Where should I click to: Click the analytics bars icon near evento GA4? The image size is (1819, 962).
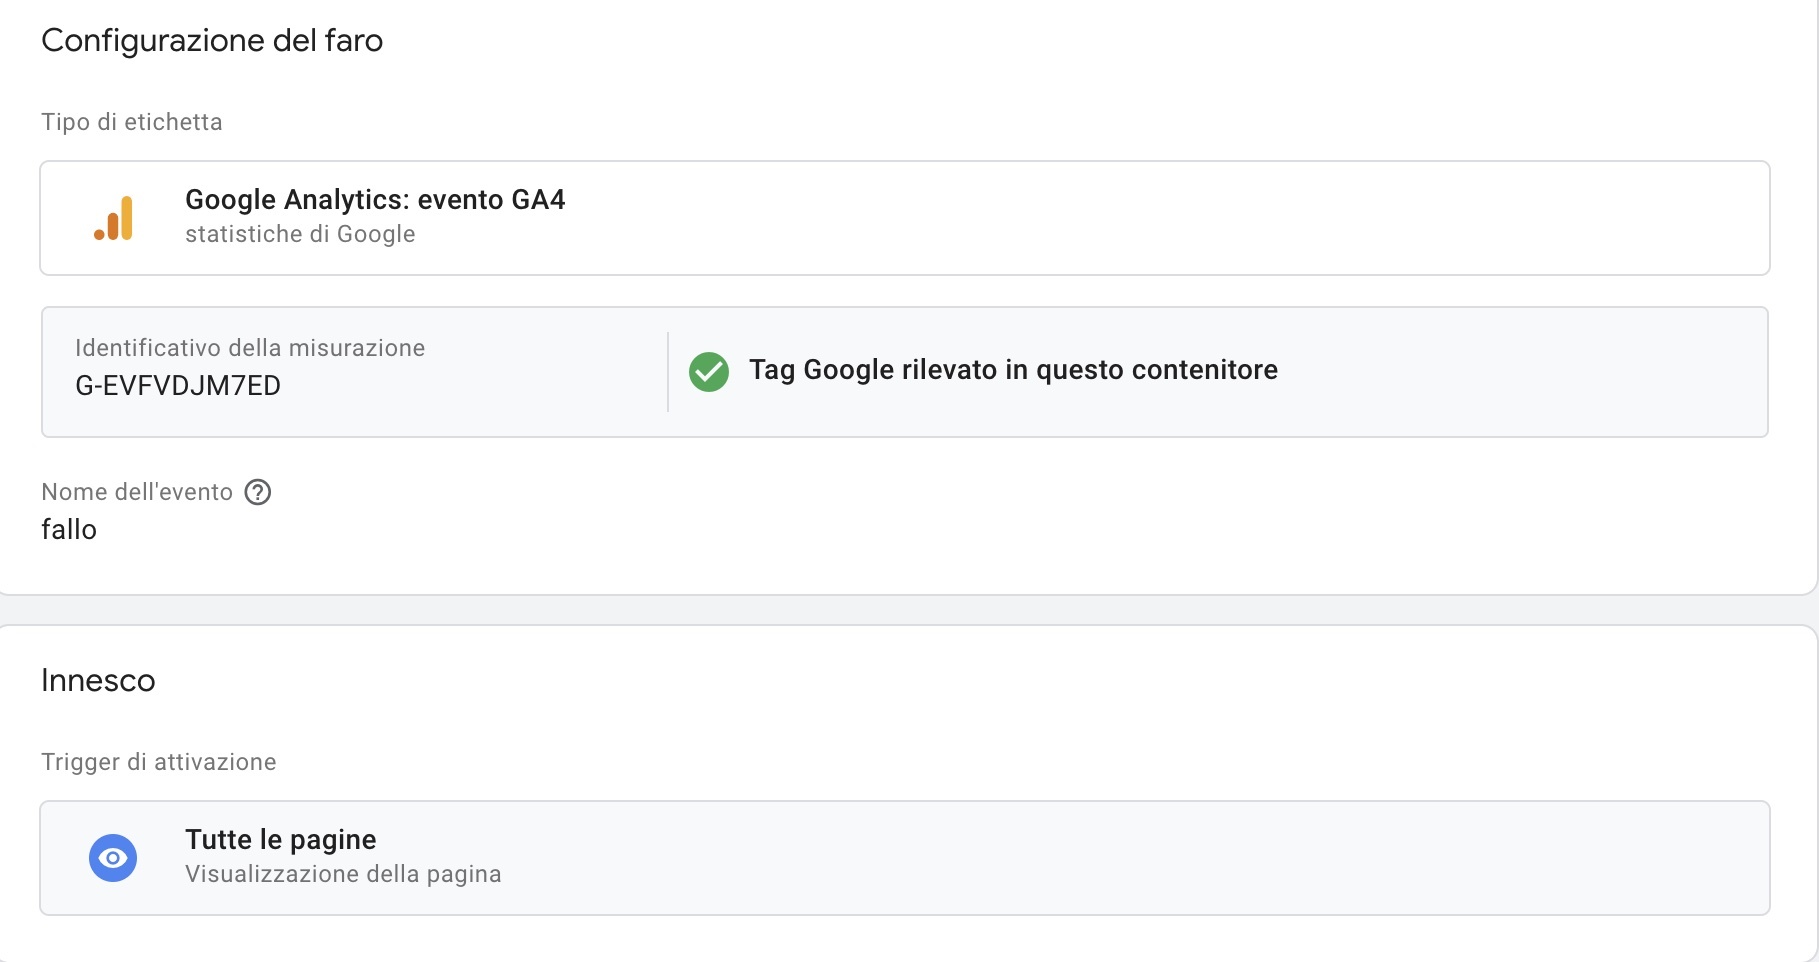[113, 217]
